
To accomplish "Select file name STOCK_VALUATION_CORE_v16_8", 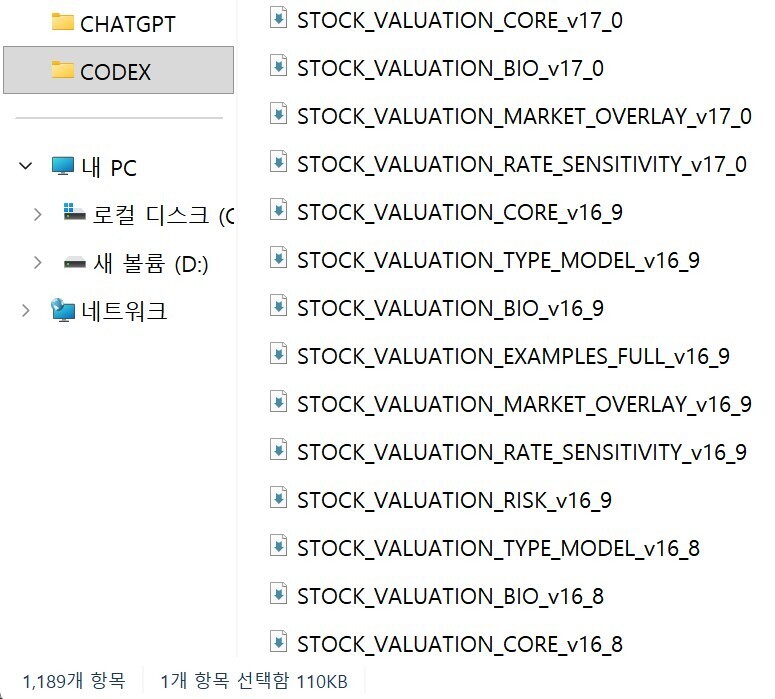I will tap(460, 644).
